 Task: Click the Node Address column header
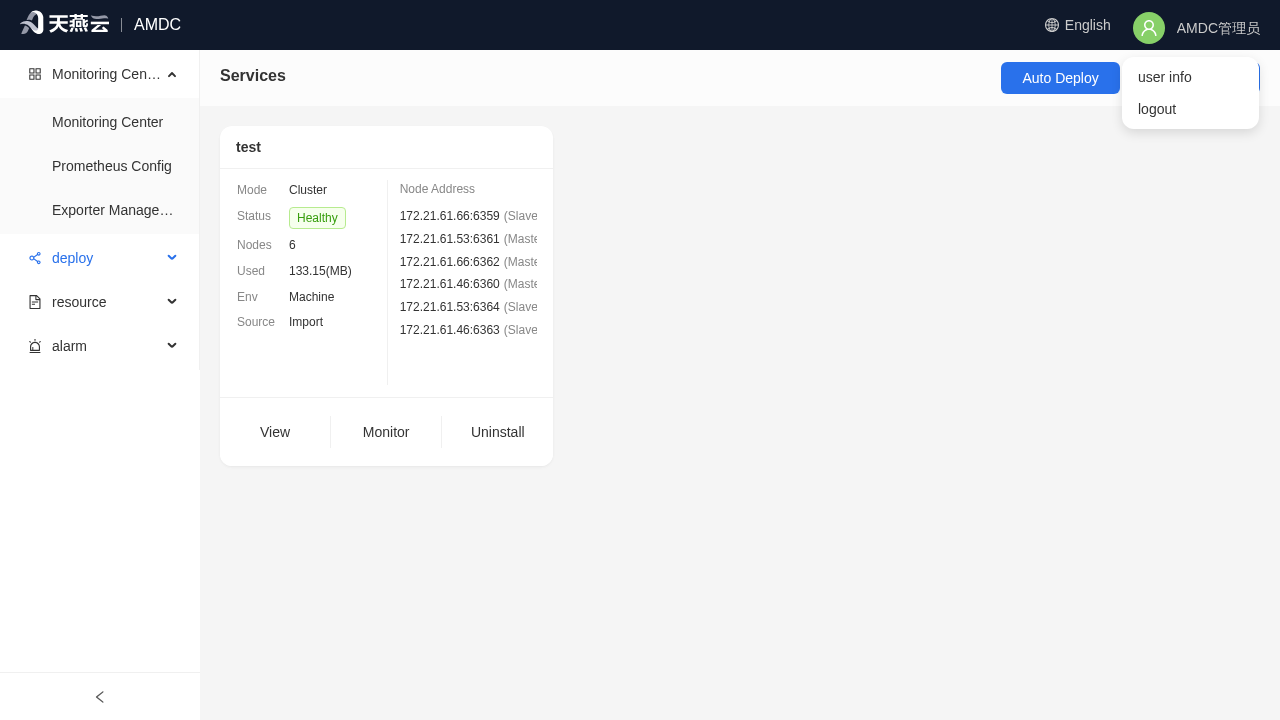(x=437, y=189)
